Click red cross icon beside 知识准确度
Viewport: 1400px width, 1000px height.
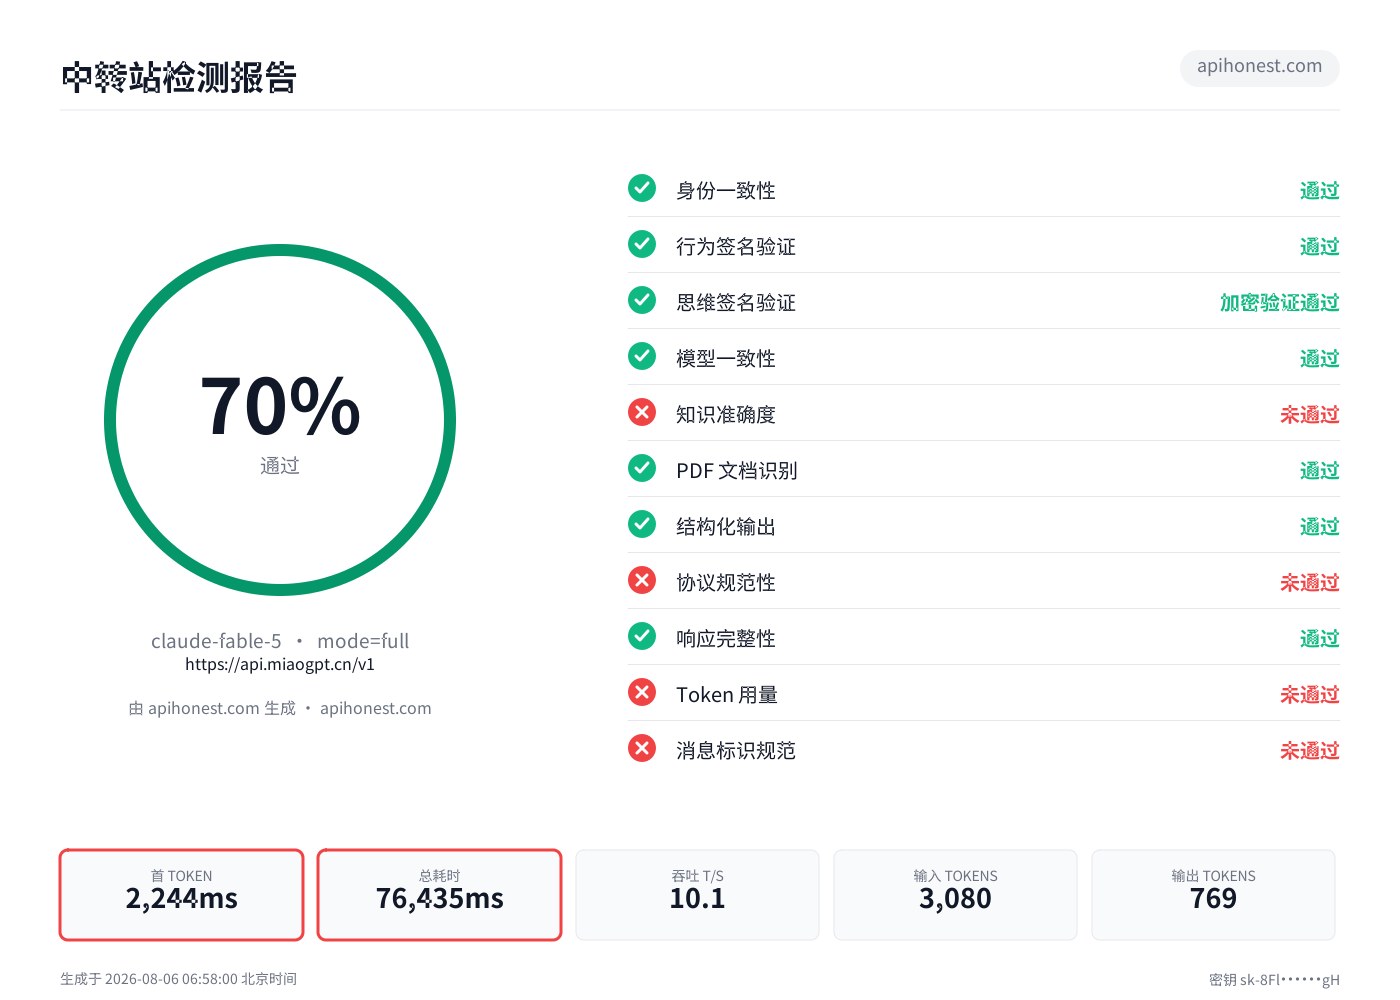tap(642, 412)
